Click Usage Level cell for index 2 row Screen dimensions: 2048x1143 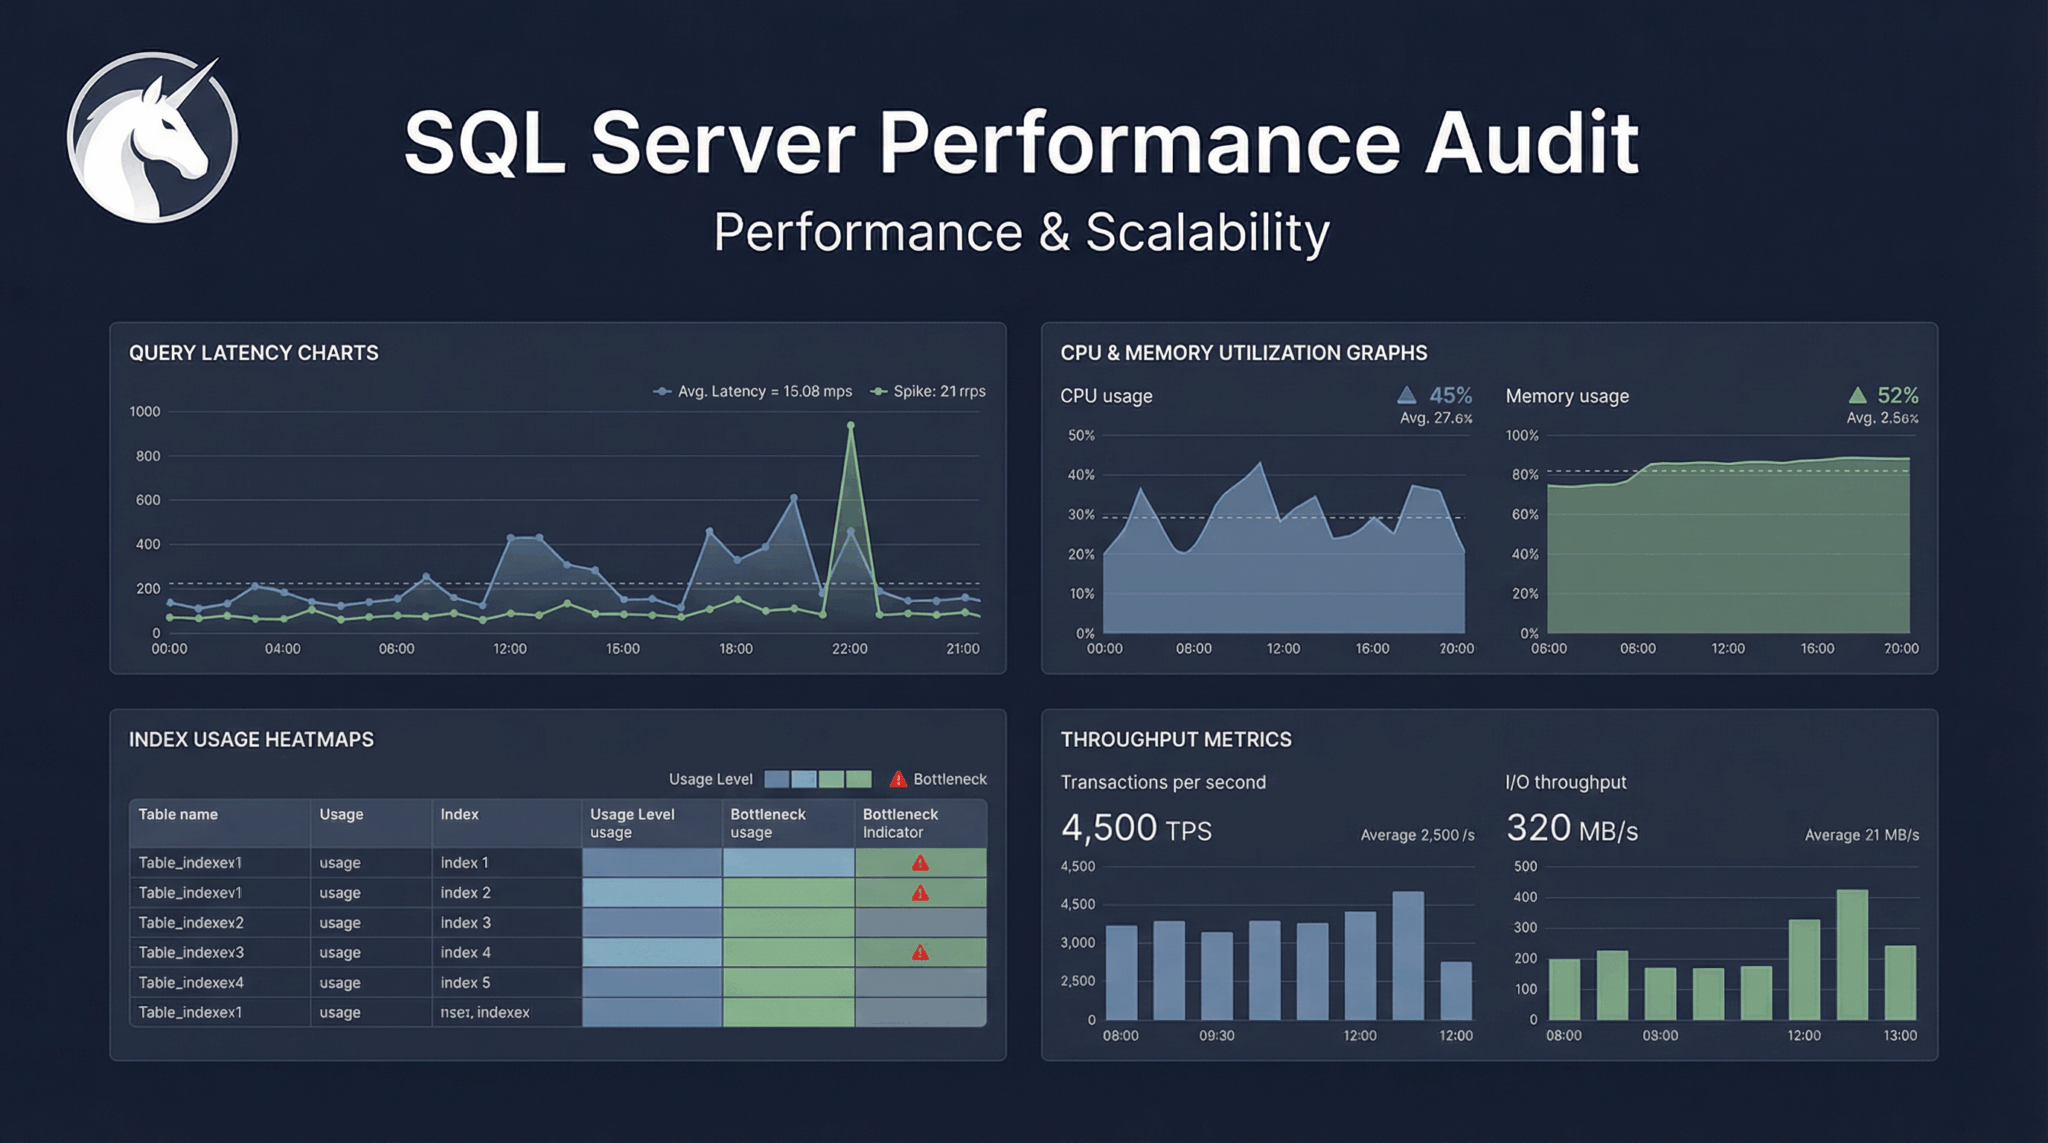[x=652, y=893]
